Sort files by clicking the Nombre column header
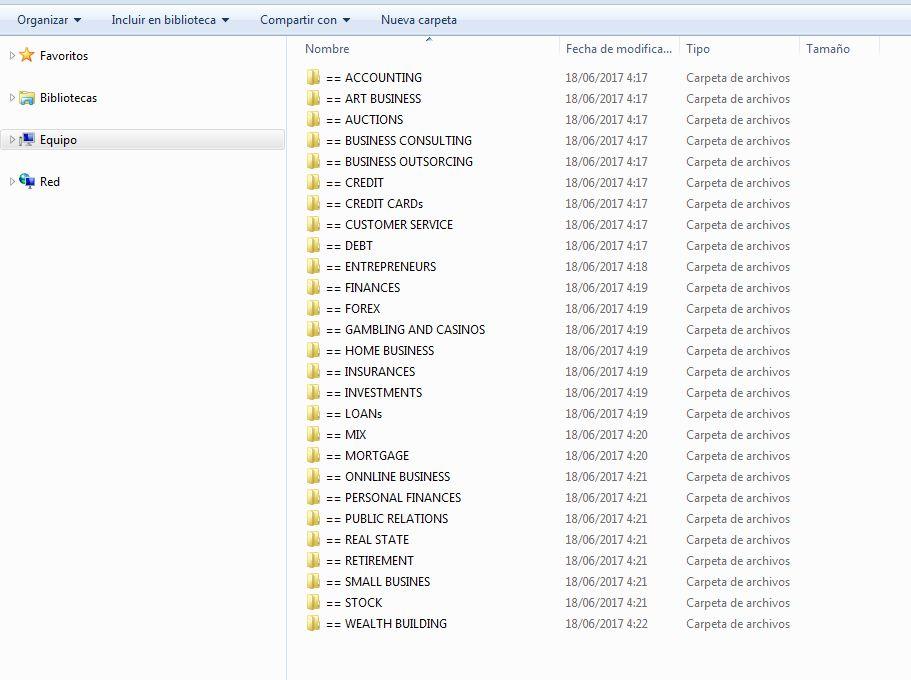This screenshot has width=911, height=680. (x=325, y=48)
